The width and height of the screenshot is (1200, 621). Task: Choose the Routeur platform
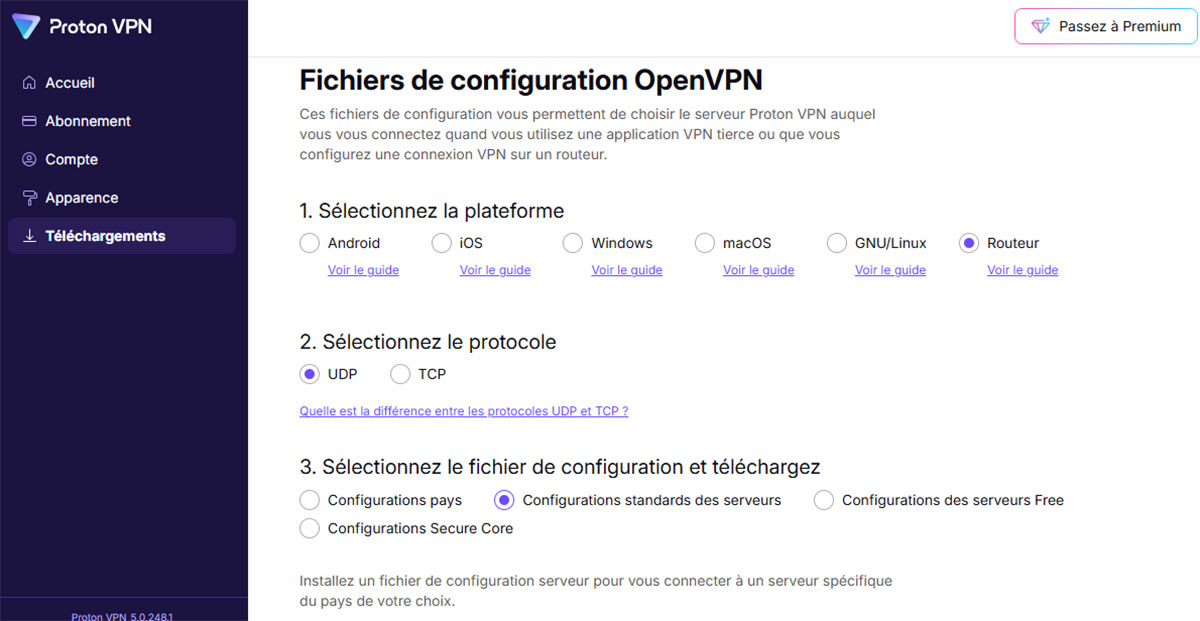(967, 242)
